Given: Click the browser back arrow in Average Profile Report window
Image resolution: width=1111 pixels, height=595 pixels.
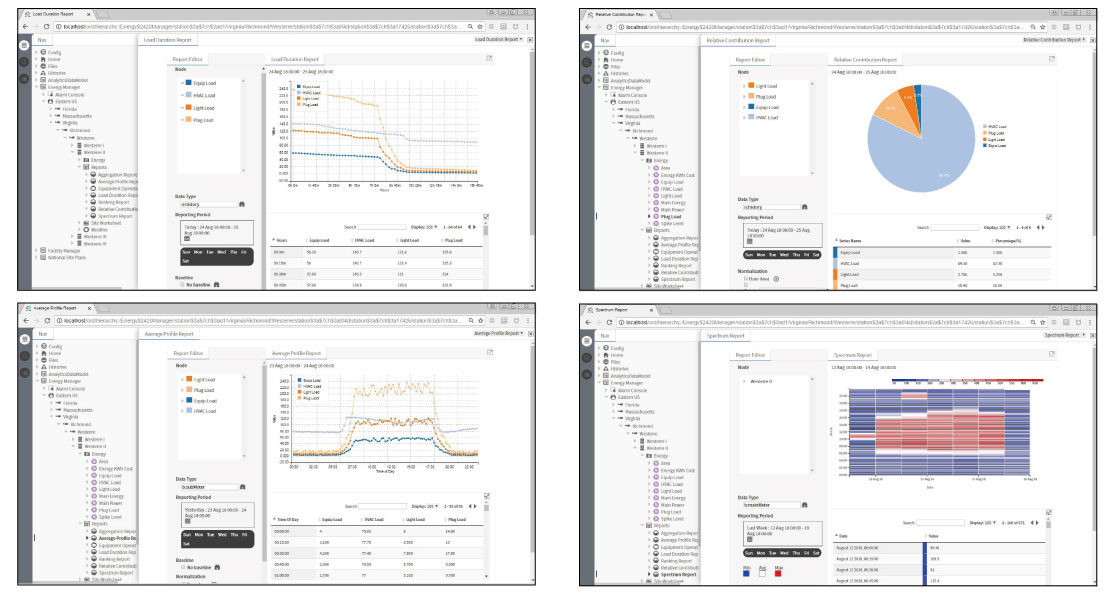Looking at the screenshot, I should click(x=26, y=320).
